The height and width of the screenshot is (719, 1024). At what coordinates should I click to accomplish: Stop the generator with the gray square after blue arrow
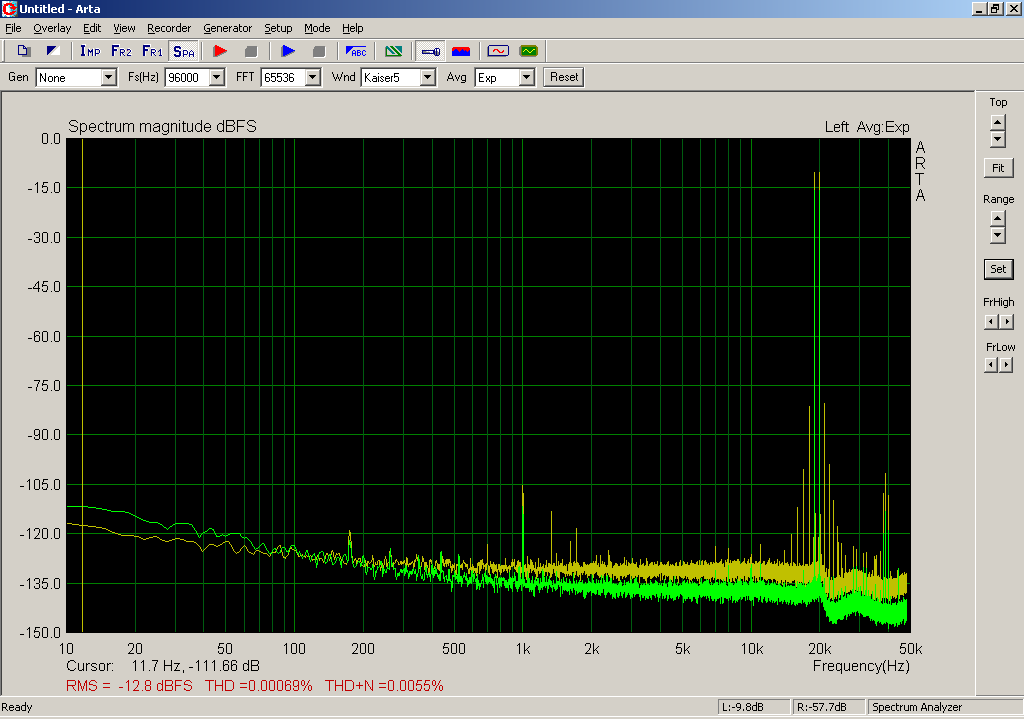[319, 51]
